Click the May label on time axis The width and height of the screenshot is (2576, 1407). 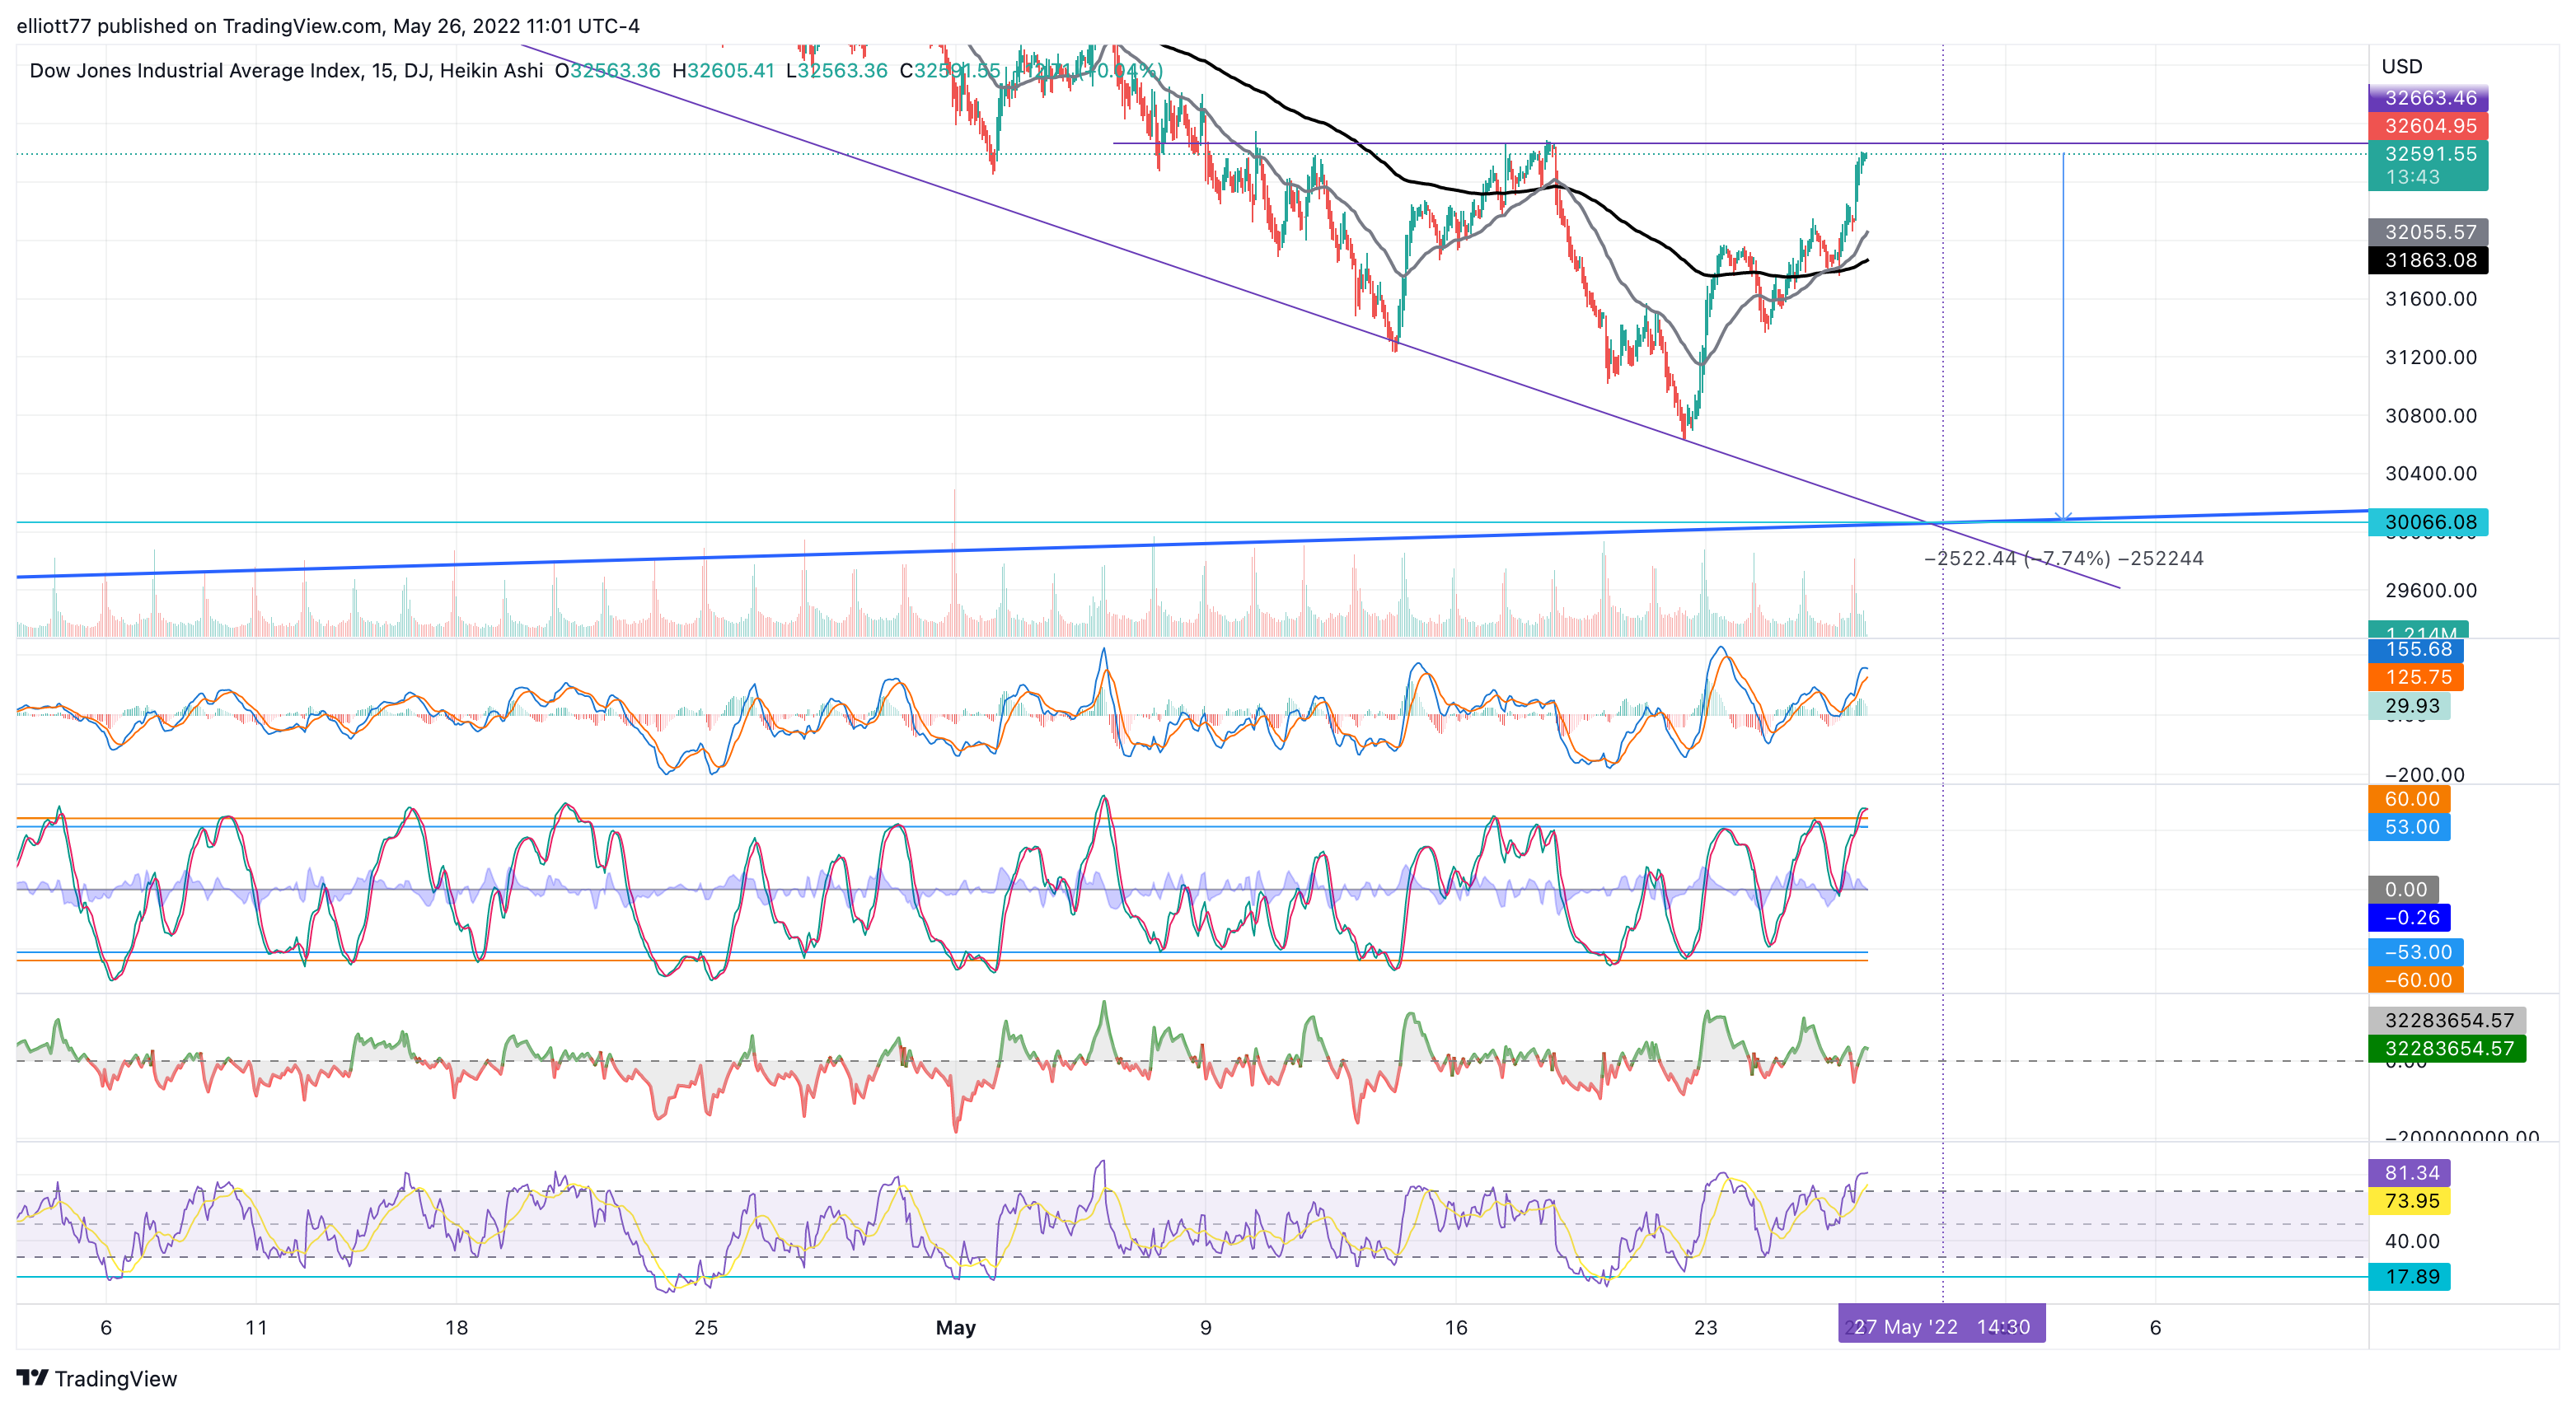tap(955, 1328)
